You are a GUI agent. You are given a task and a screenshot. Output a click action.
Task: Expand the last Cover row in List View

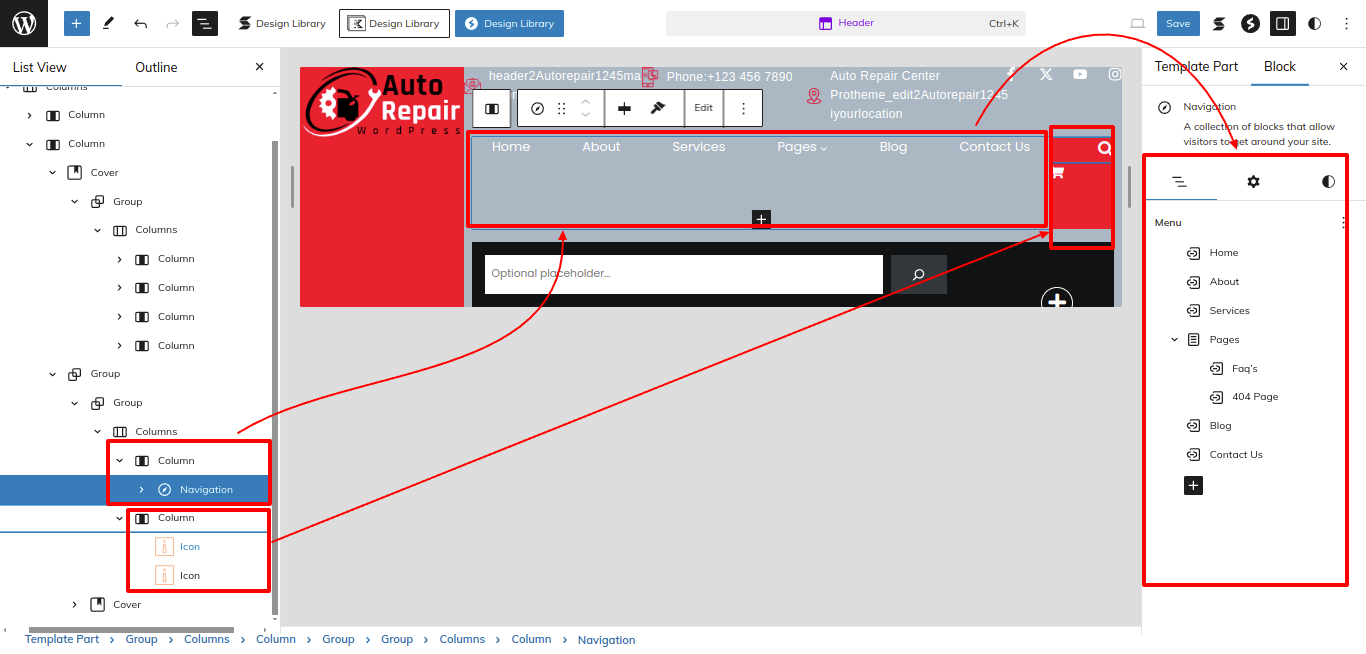75,605
